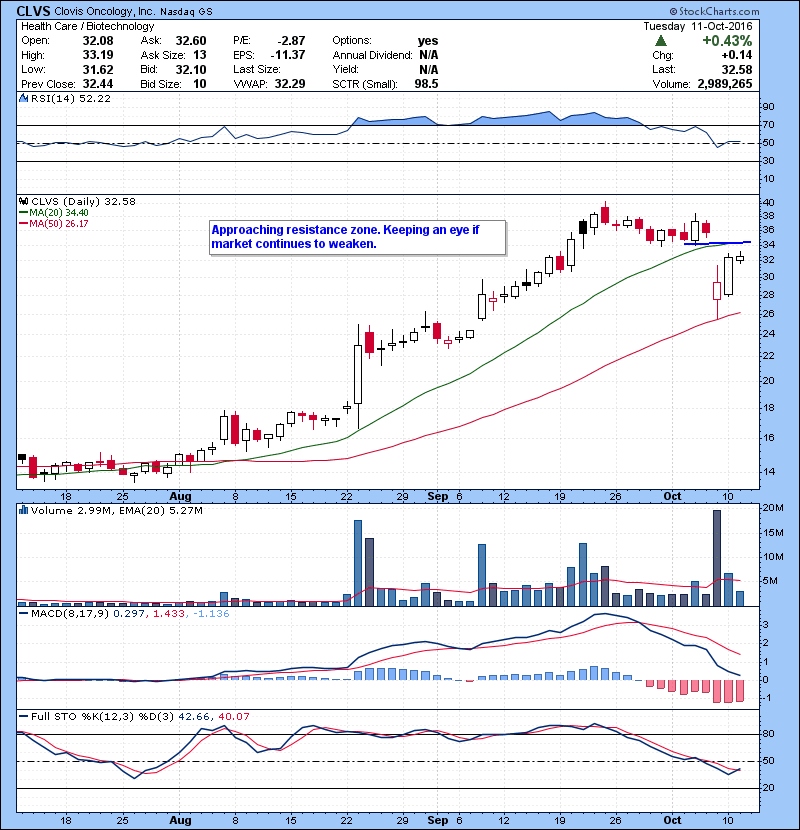Click the Clovis Oncology, Inc. company name

tap(104, 11)
